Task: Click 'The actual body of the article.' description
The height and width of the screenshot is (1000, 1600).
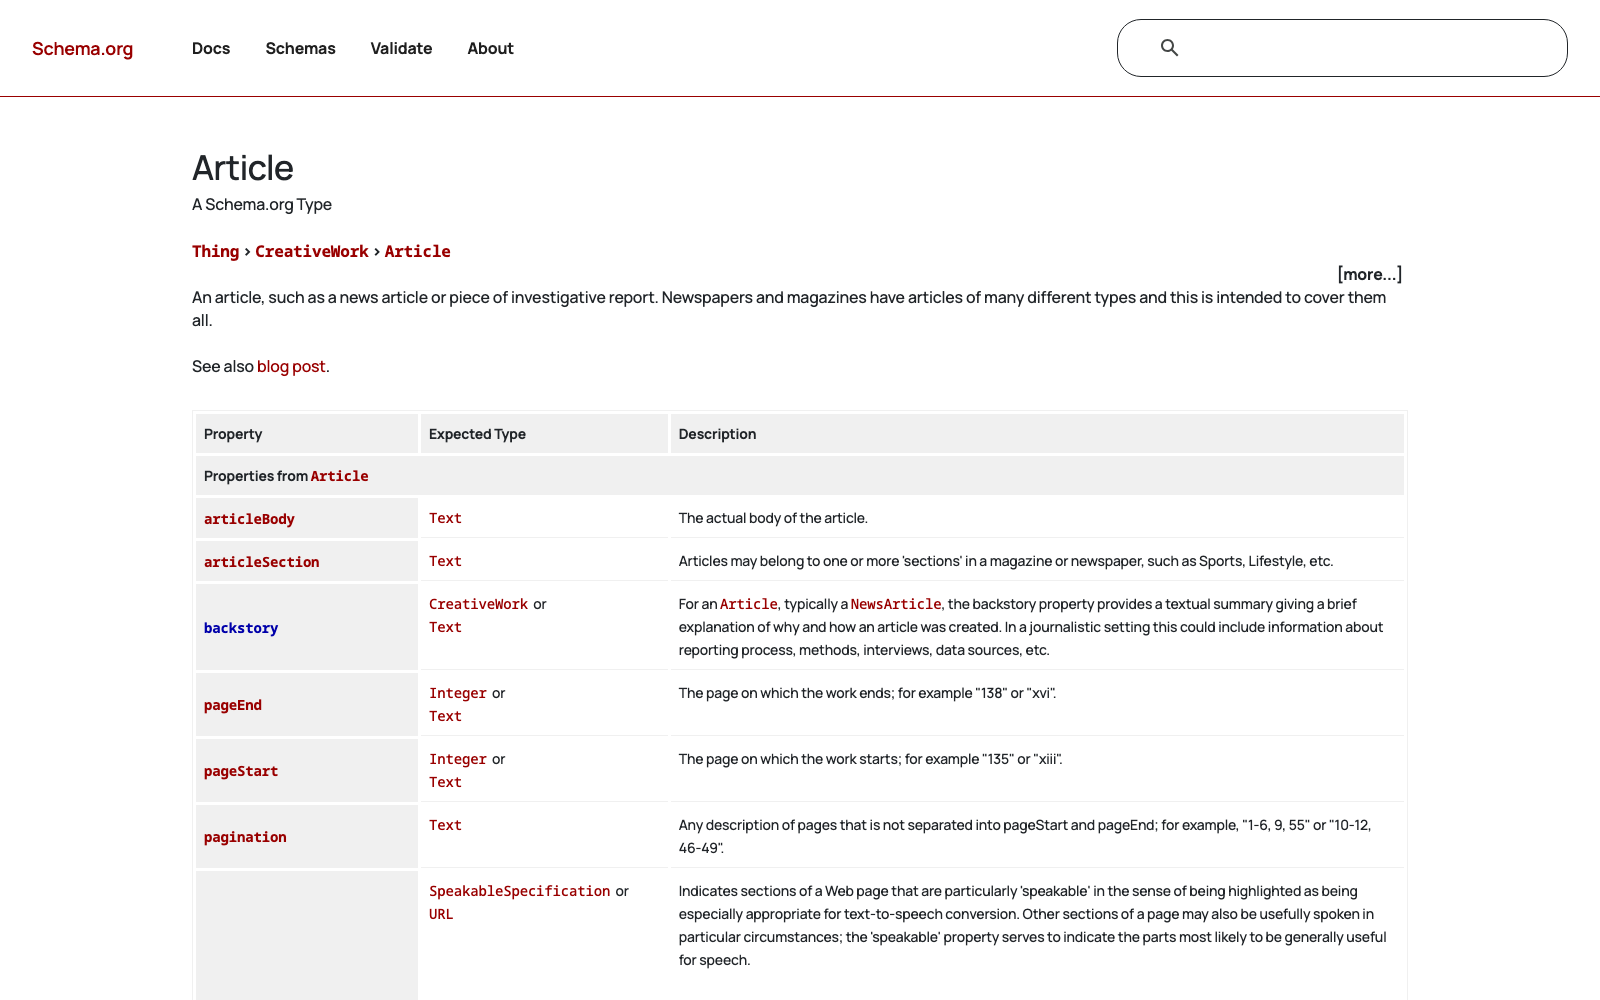Action: point(773,518)
